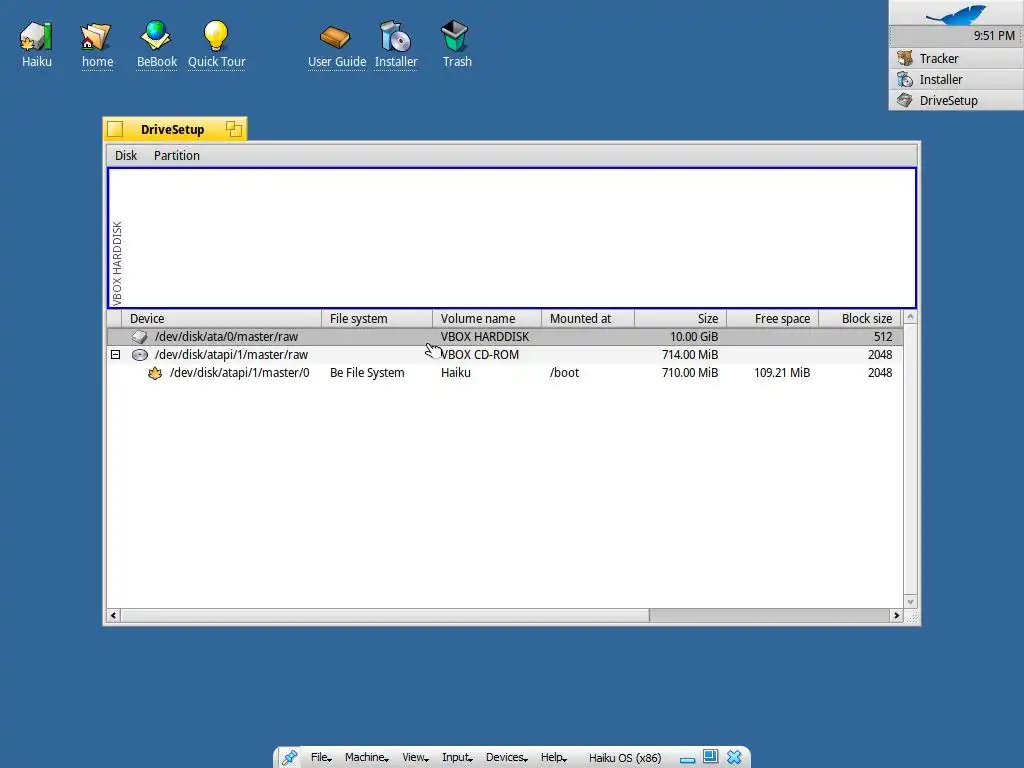The height and width of the screenshot is (768, 1024).
Task: Click the Free space column header
Action: click(x=773, y=319)
